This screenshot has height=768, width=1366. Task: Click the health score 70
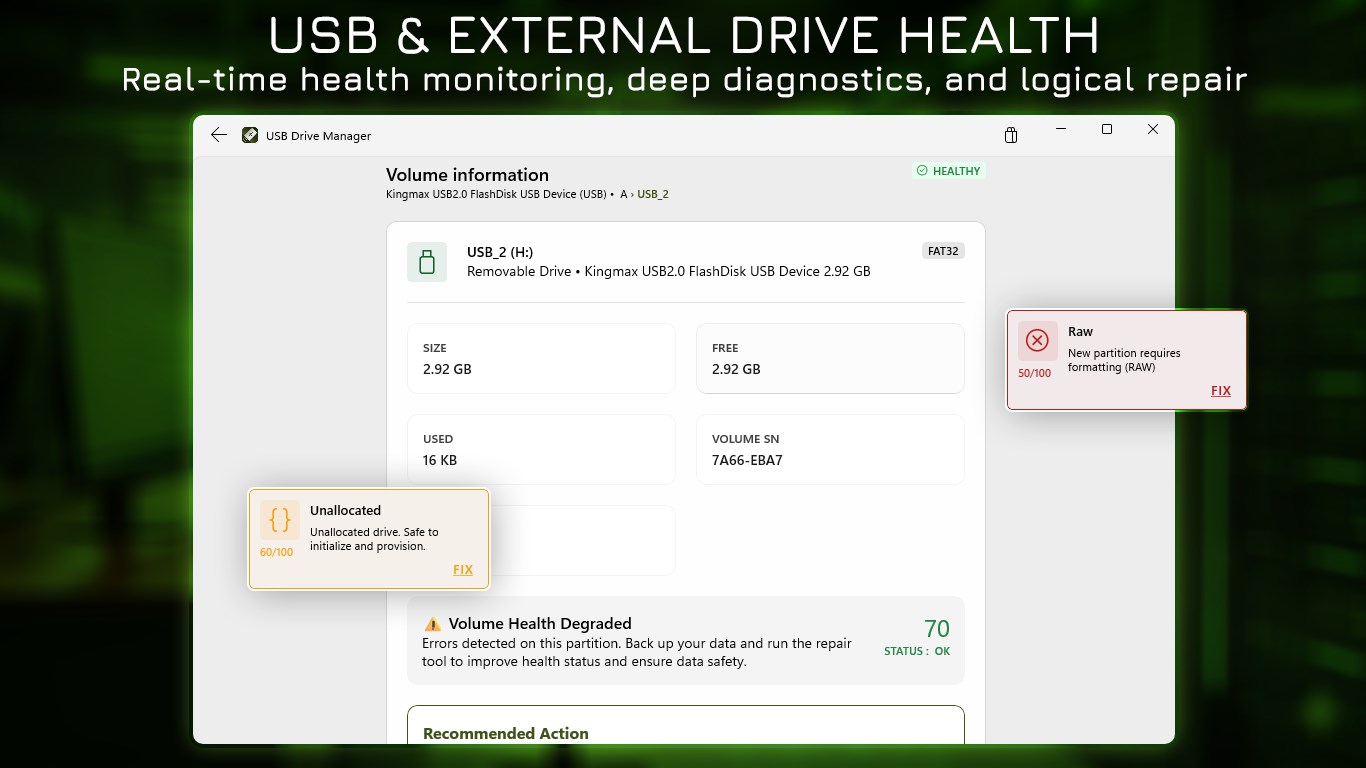click(x=937, y=629)
